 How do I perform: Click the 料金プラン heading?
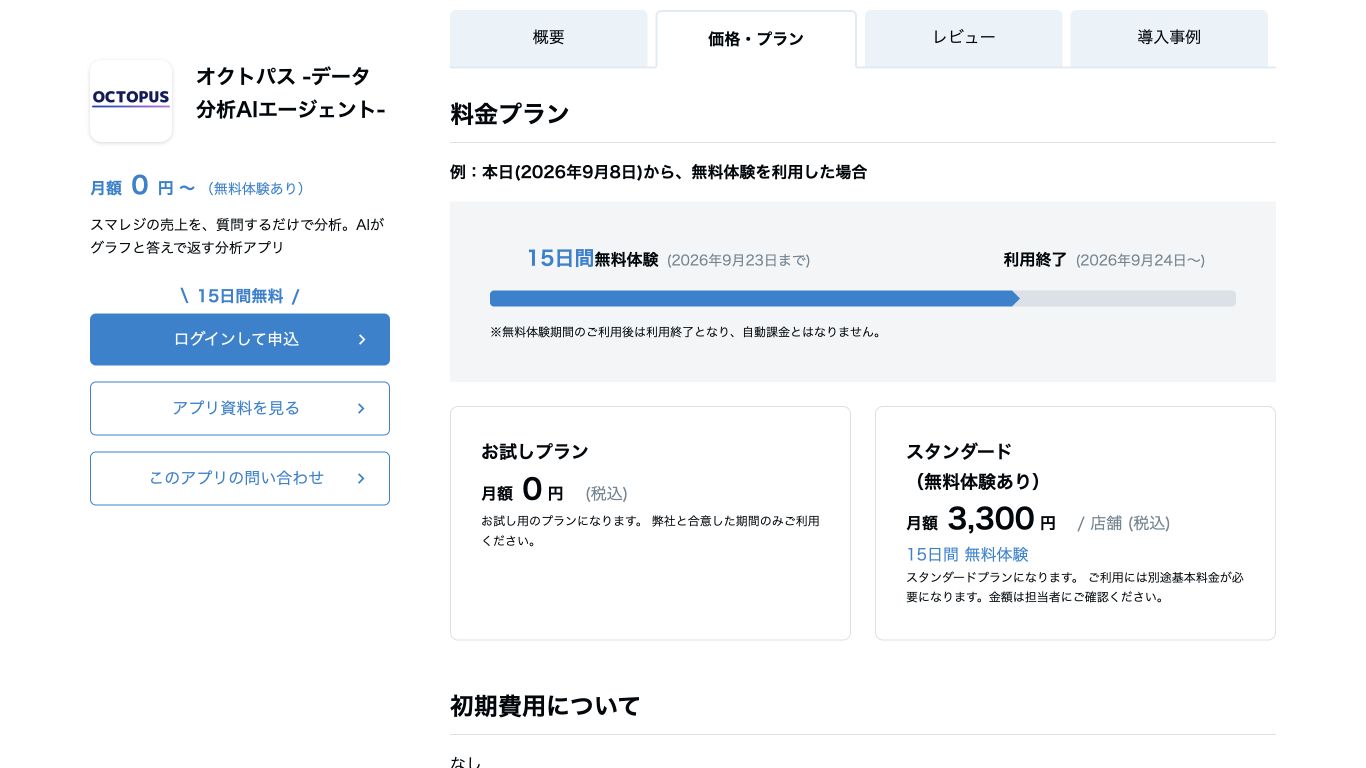click(510, 114)
